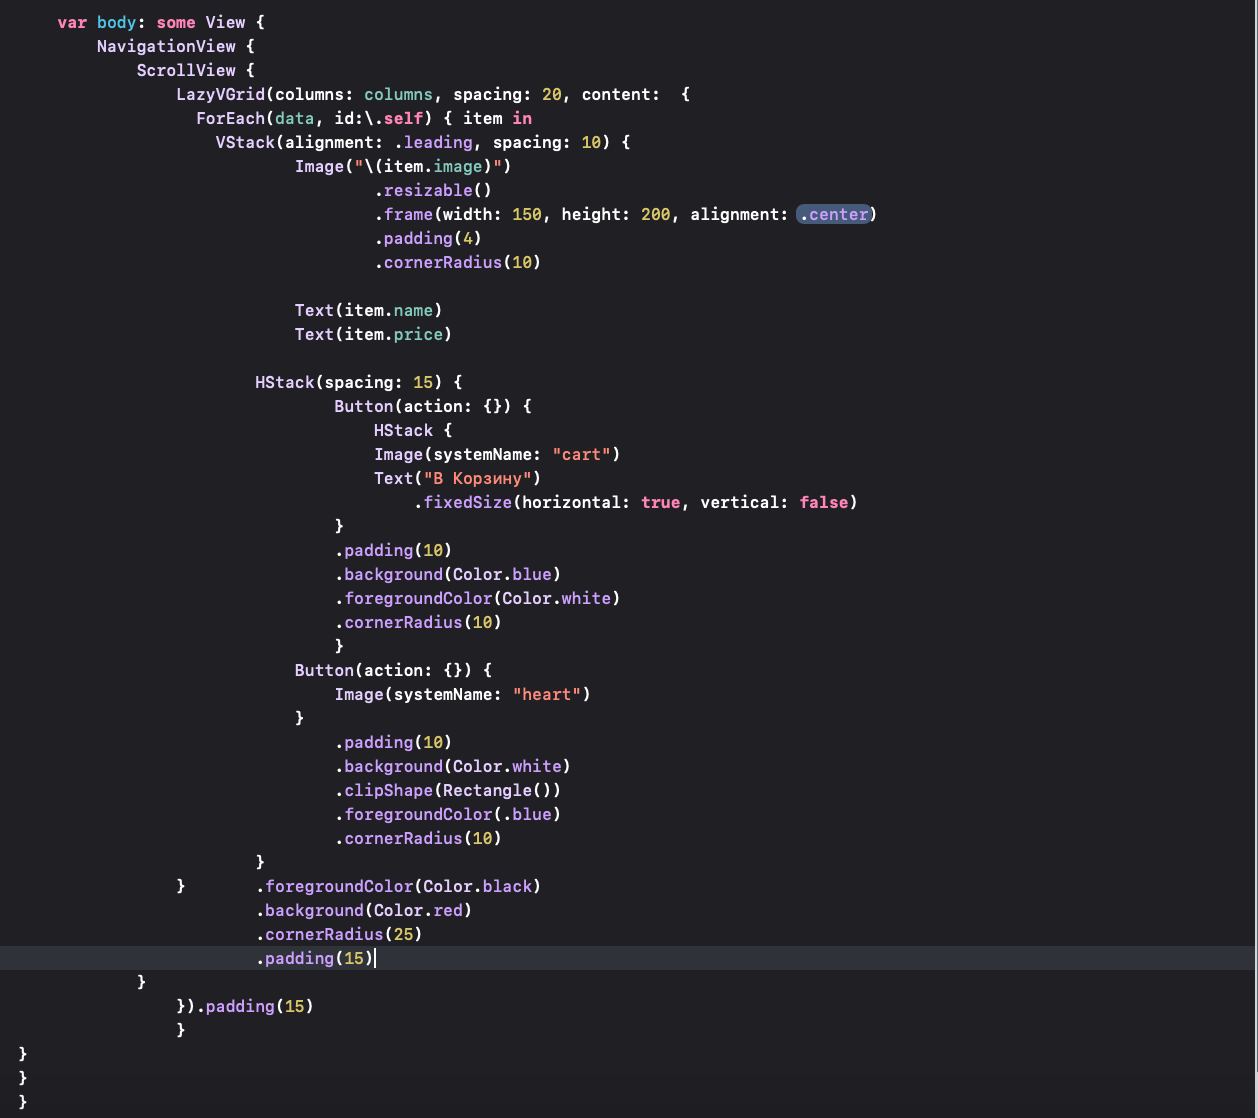
Task: Click the "true" keyword in fixedSize
Action: [x=661, y=502]
